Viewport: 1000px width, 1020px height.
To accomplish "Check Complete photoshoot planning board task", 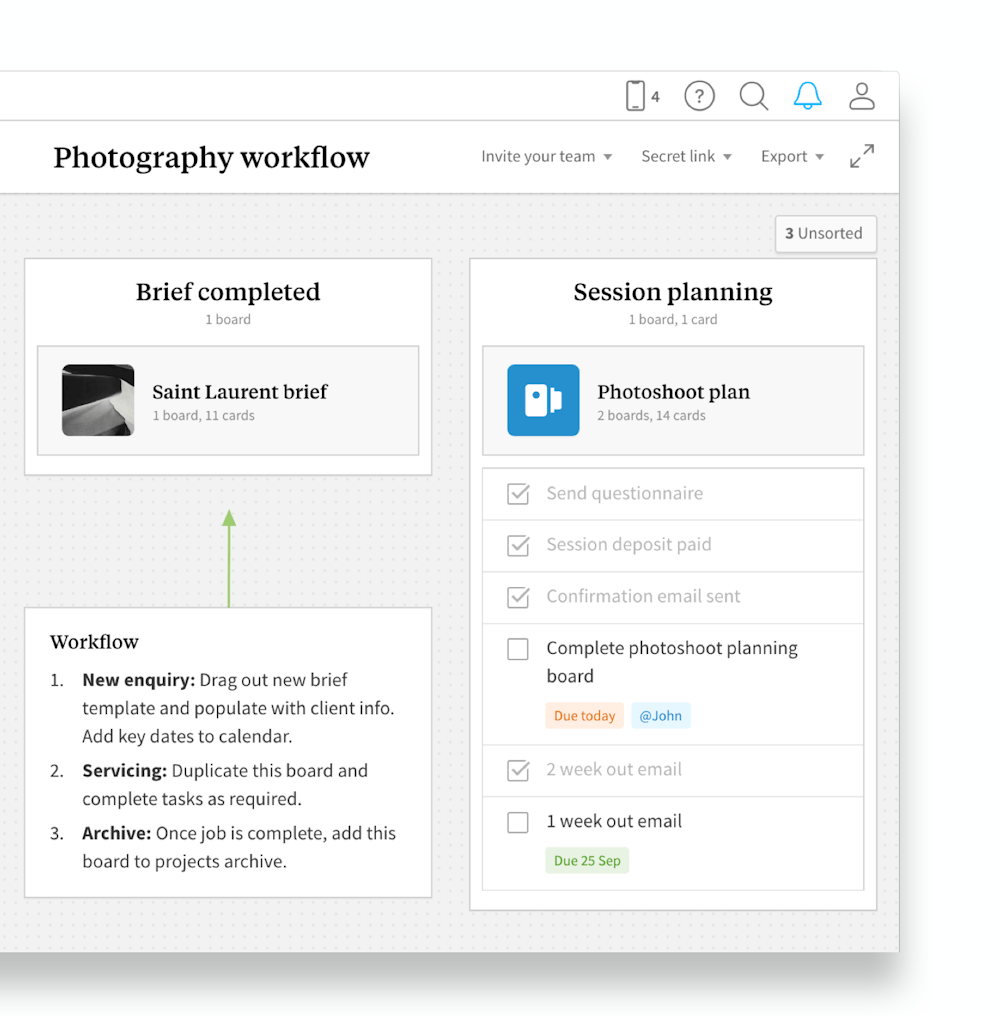I will [518, 649].
